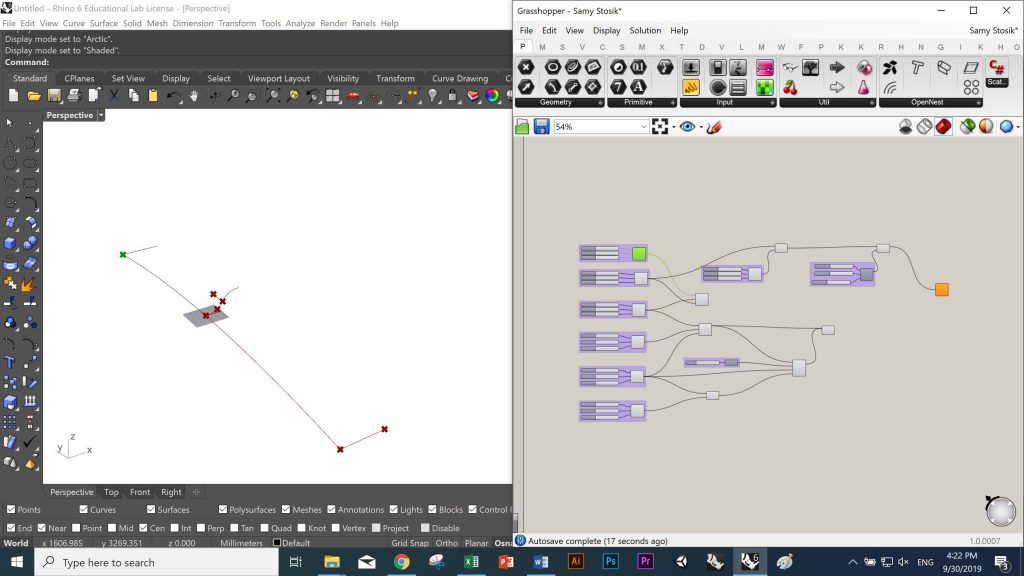Viewport: 1024px width, 576px height.
Task: Select the Pan hand tool in Rhino
Action: [192, 95]
